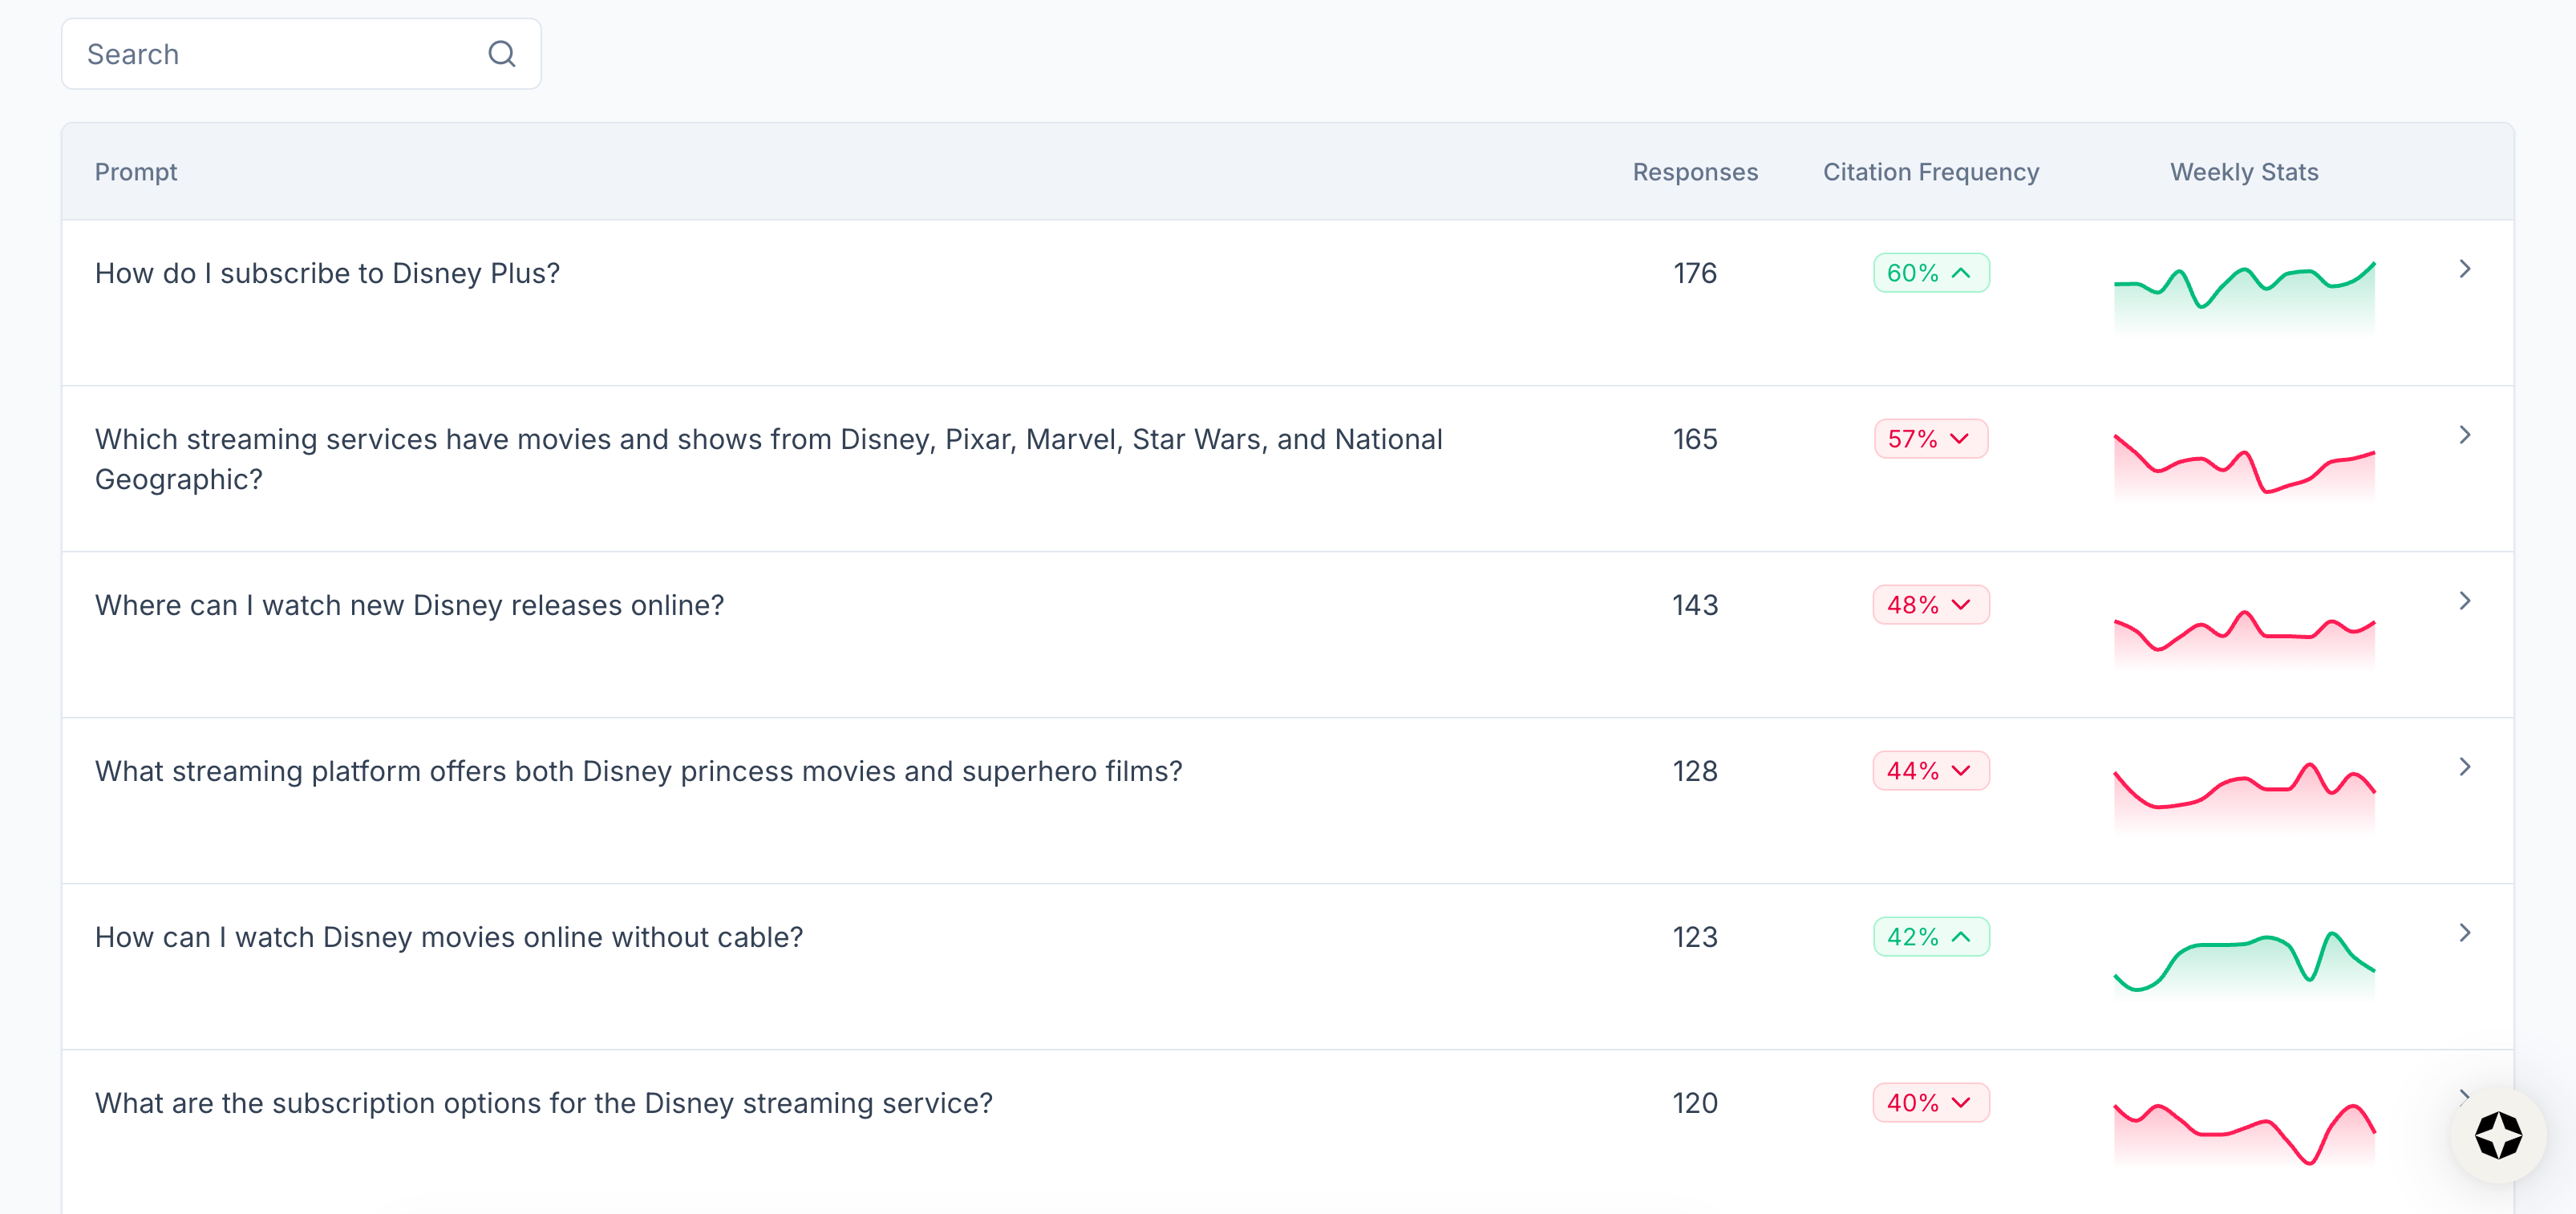Expand the National Geographic prompt row chevron
The image size is (2576, 1214).
coord(2464,435)
